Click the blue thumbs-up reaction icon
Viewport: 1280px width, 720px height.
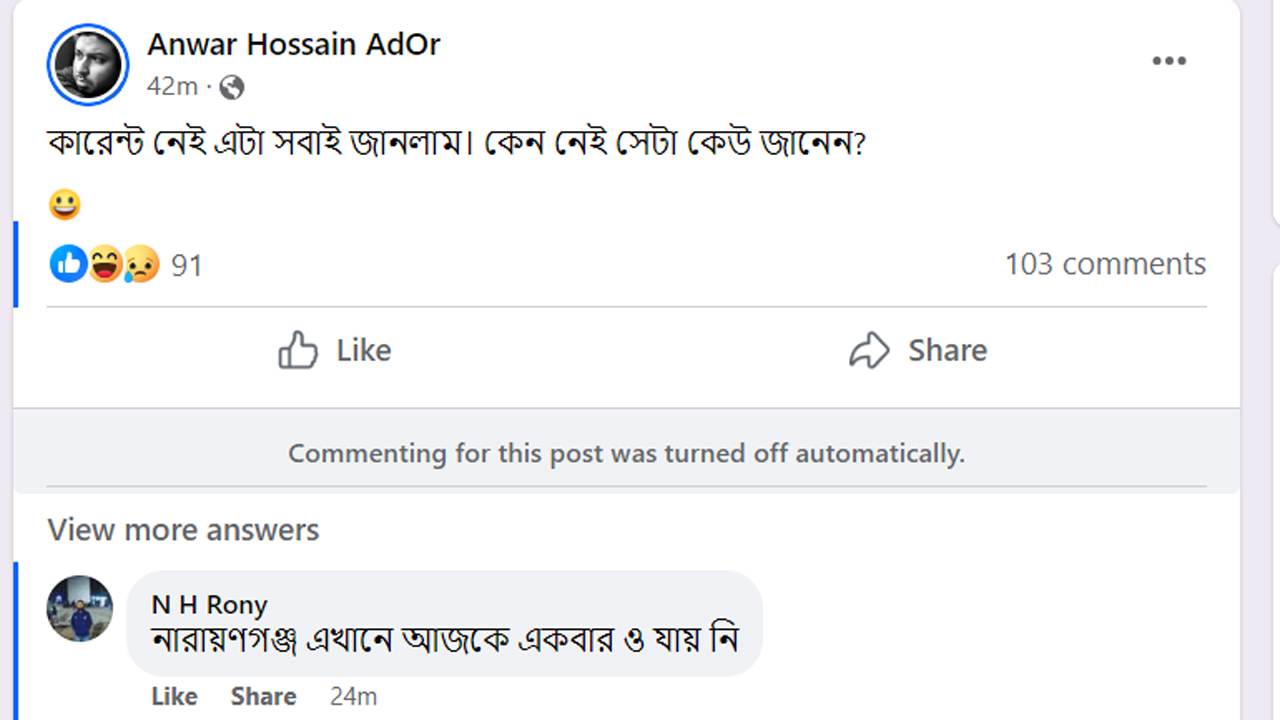coord(68,264)
